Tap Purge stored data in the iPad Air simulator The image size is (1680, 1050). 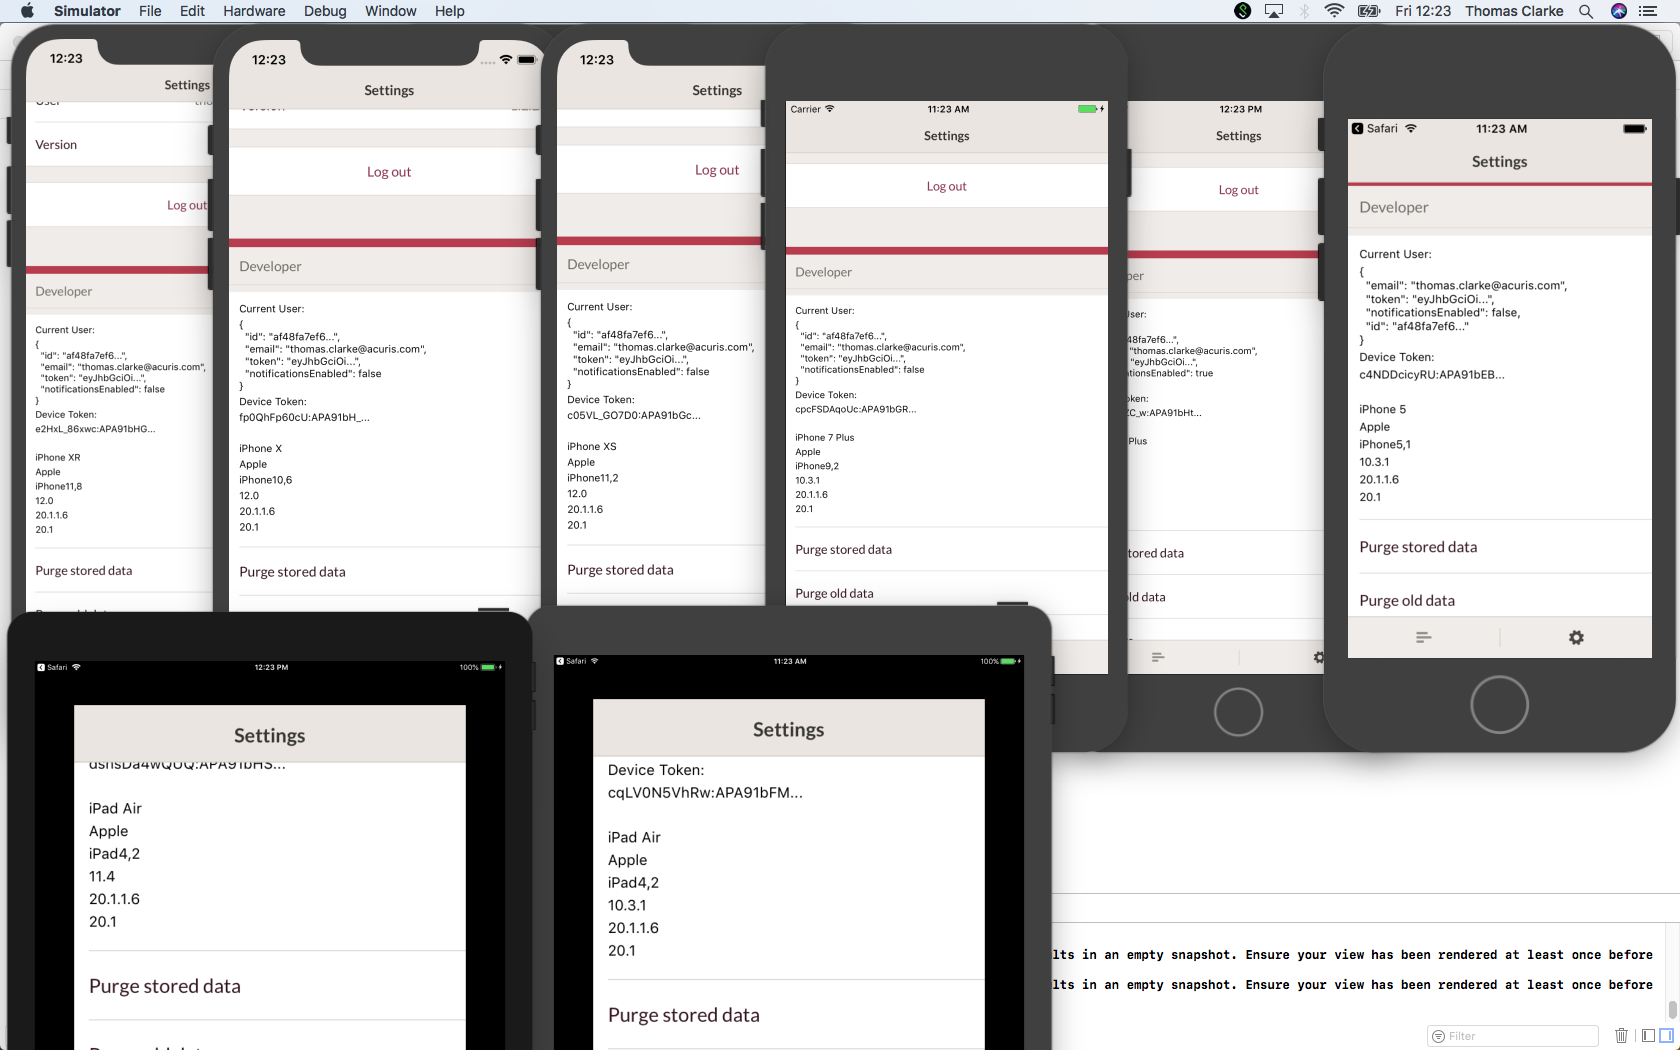coord(165,986)
